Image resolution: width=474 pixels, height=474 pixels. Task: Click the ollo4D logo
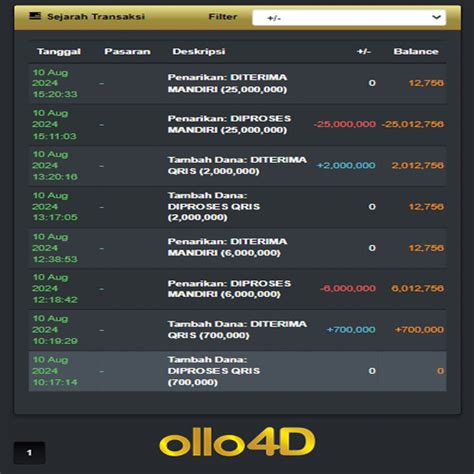click(237, 442)
